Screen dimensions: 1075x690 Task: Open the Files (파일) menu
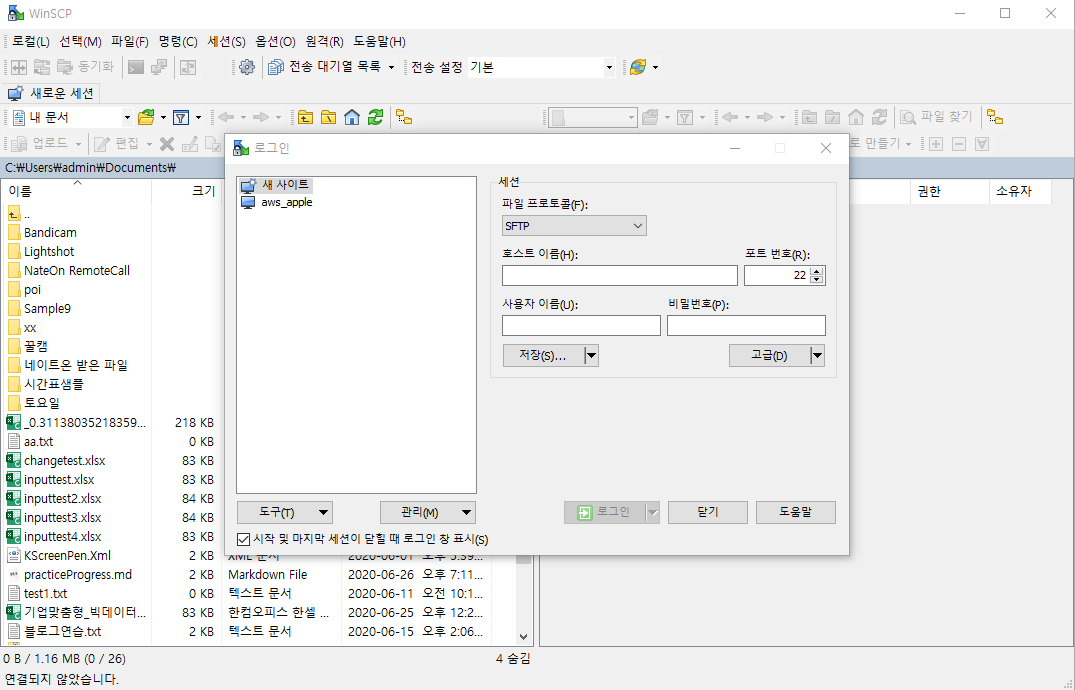(130, 42)
